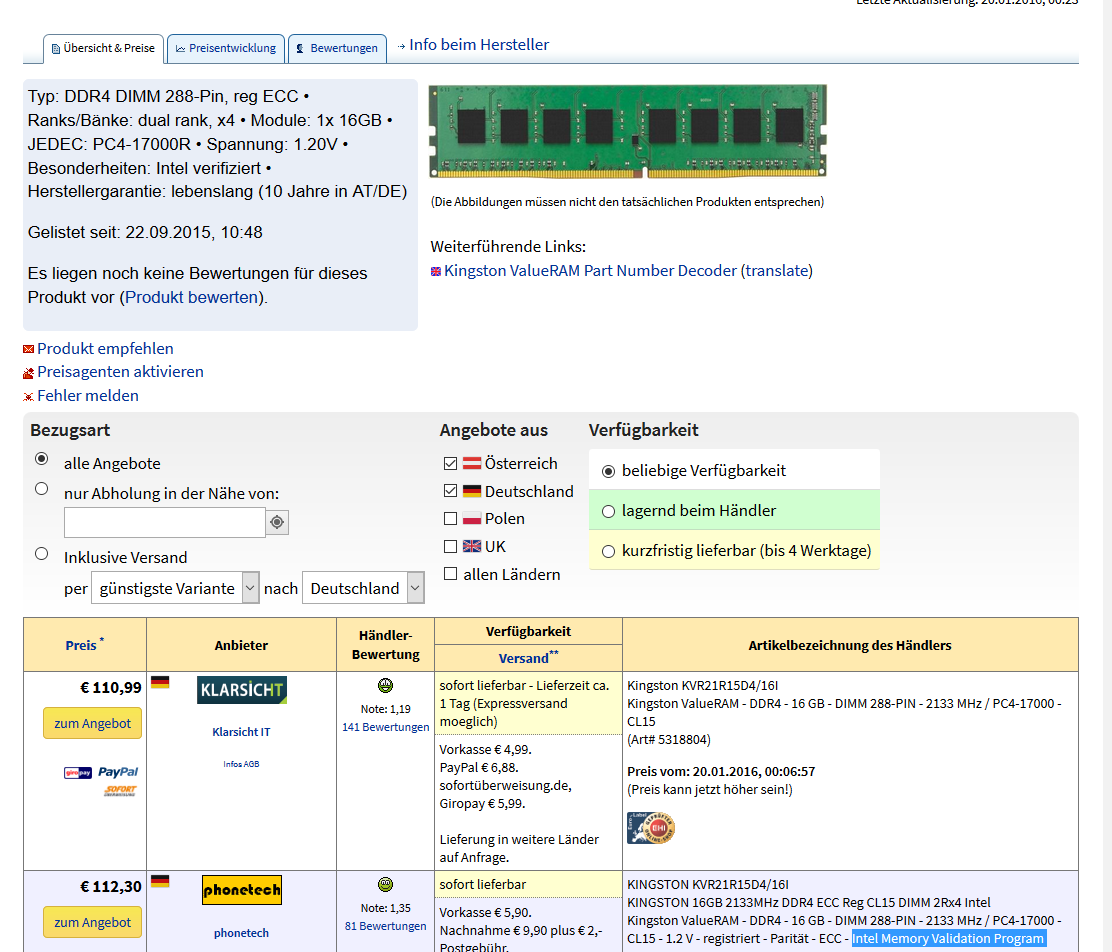This screenshot has width=1112, height=952.
Task: Click the Polish flag next to Polen
Action: click(x=472, y=519)
